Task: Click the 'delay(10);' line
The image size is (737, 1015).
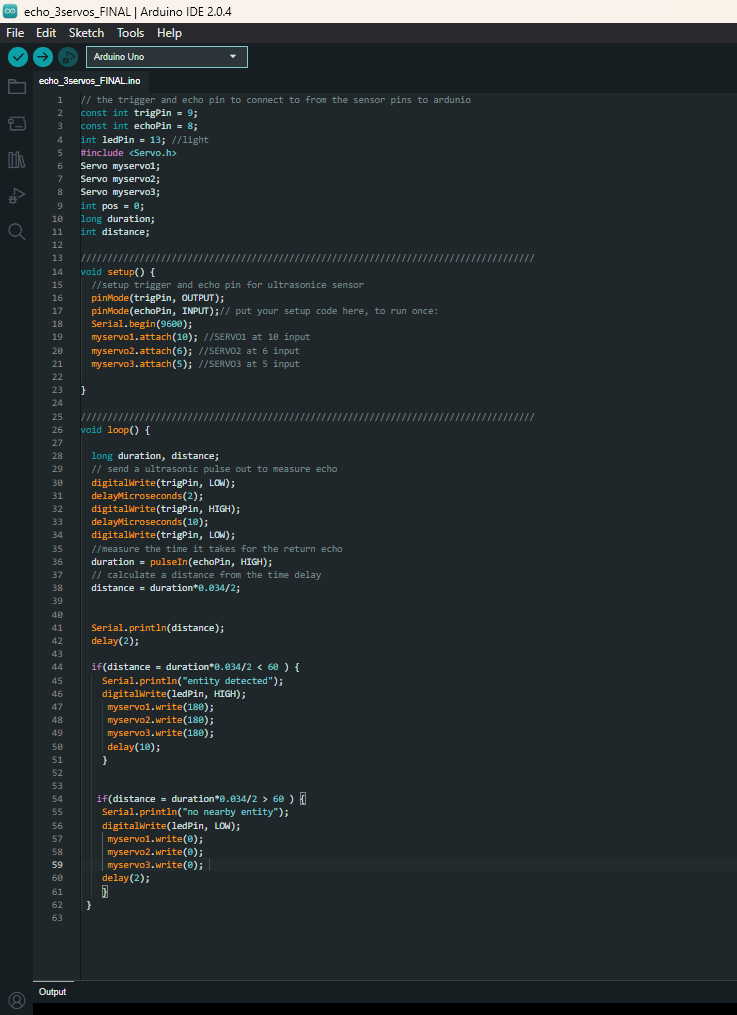Action: (134, 747)
